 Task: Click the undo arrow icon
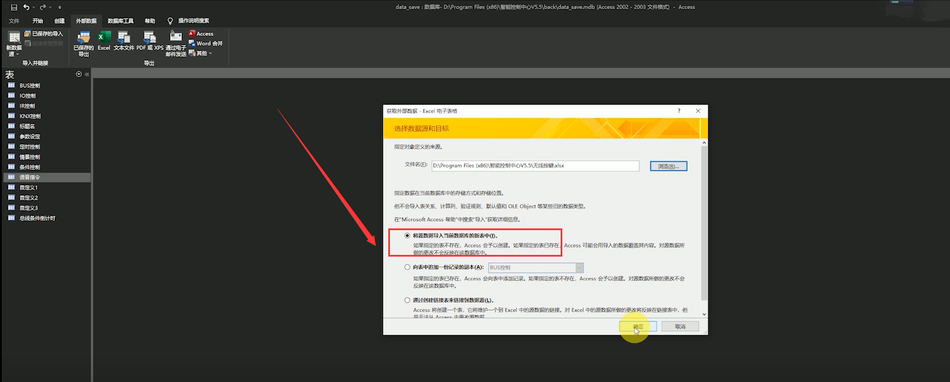(26, 7)
